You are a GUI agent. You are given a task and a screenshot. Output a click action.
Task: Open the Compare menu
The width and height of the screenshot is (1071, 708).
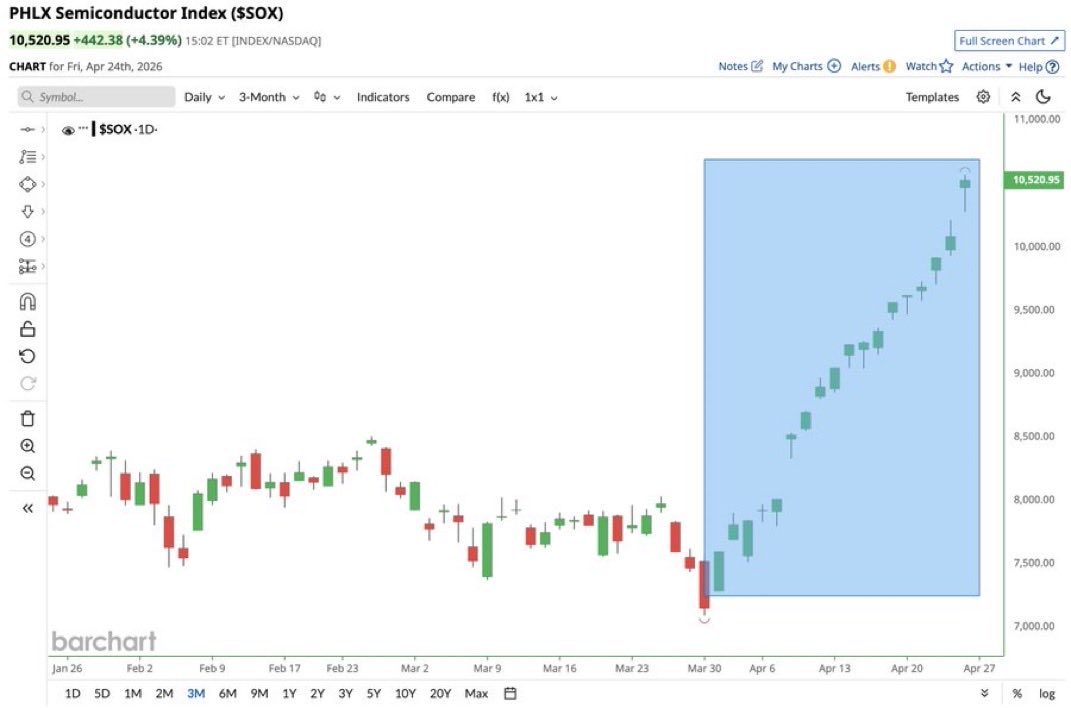coord(451,97)
